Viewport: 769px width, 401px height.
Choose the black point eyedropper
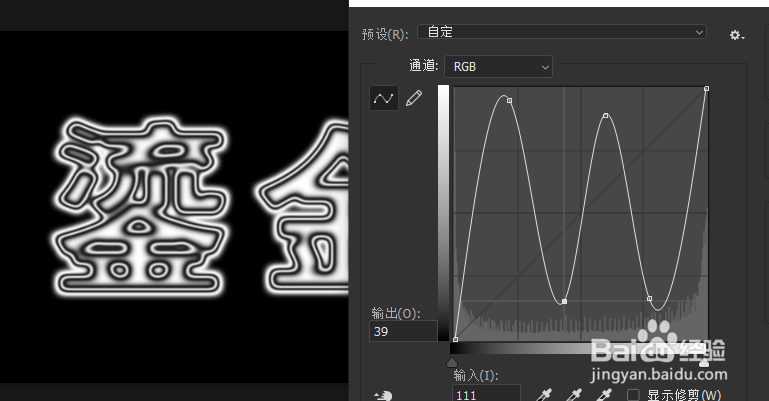click(x=544, y=395)
